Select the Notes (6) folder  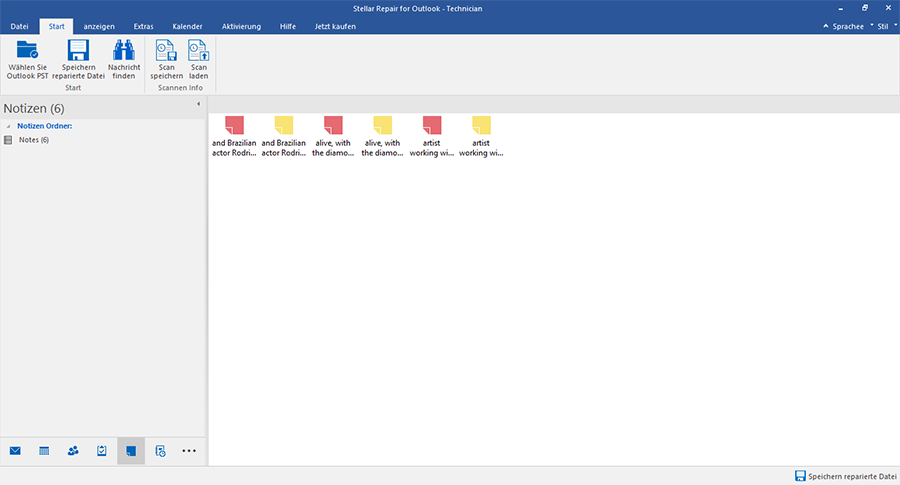(x=33, y=140)
